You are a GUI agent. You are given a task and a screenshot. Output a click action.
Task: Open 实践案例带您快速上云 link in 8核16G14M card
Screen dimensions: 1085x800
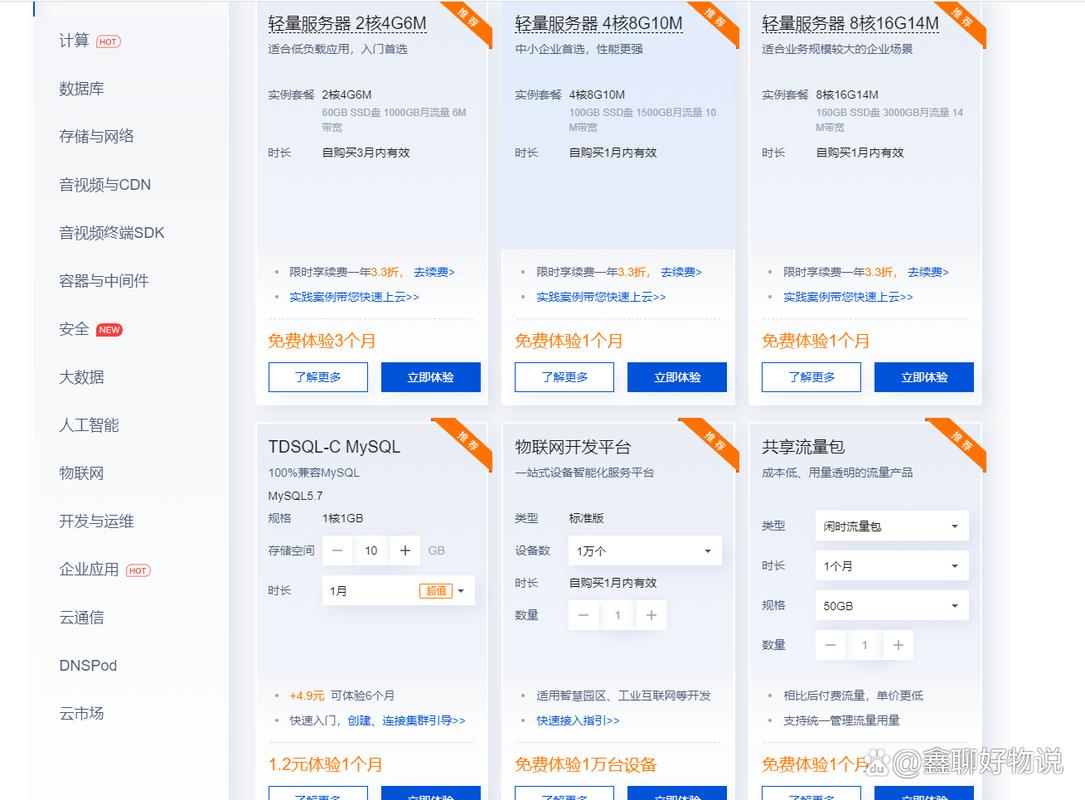(848, 297)
